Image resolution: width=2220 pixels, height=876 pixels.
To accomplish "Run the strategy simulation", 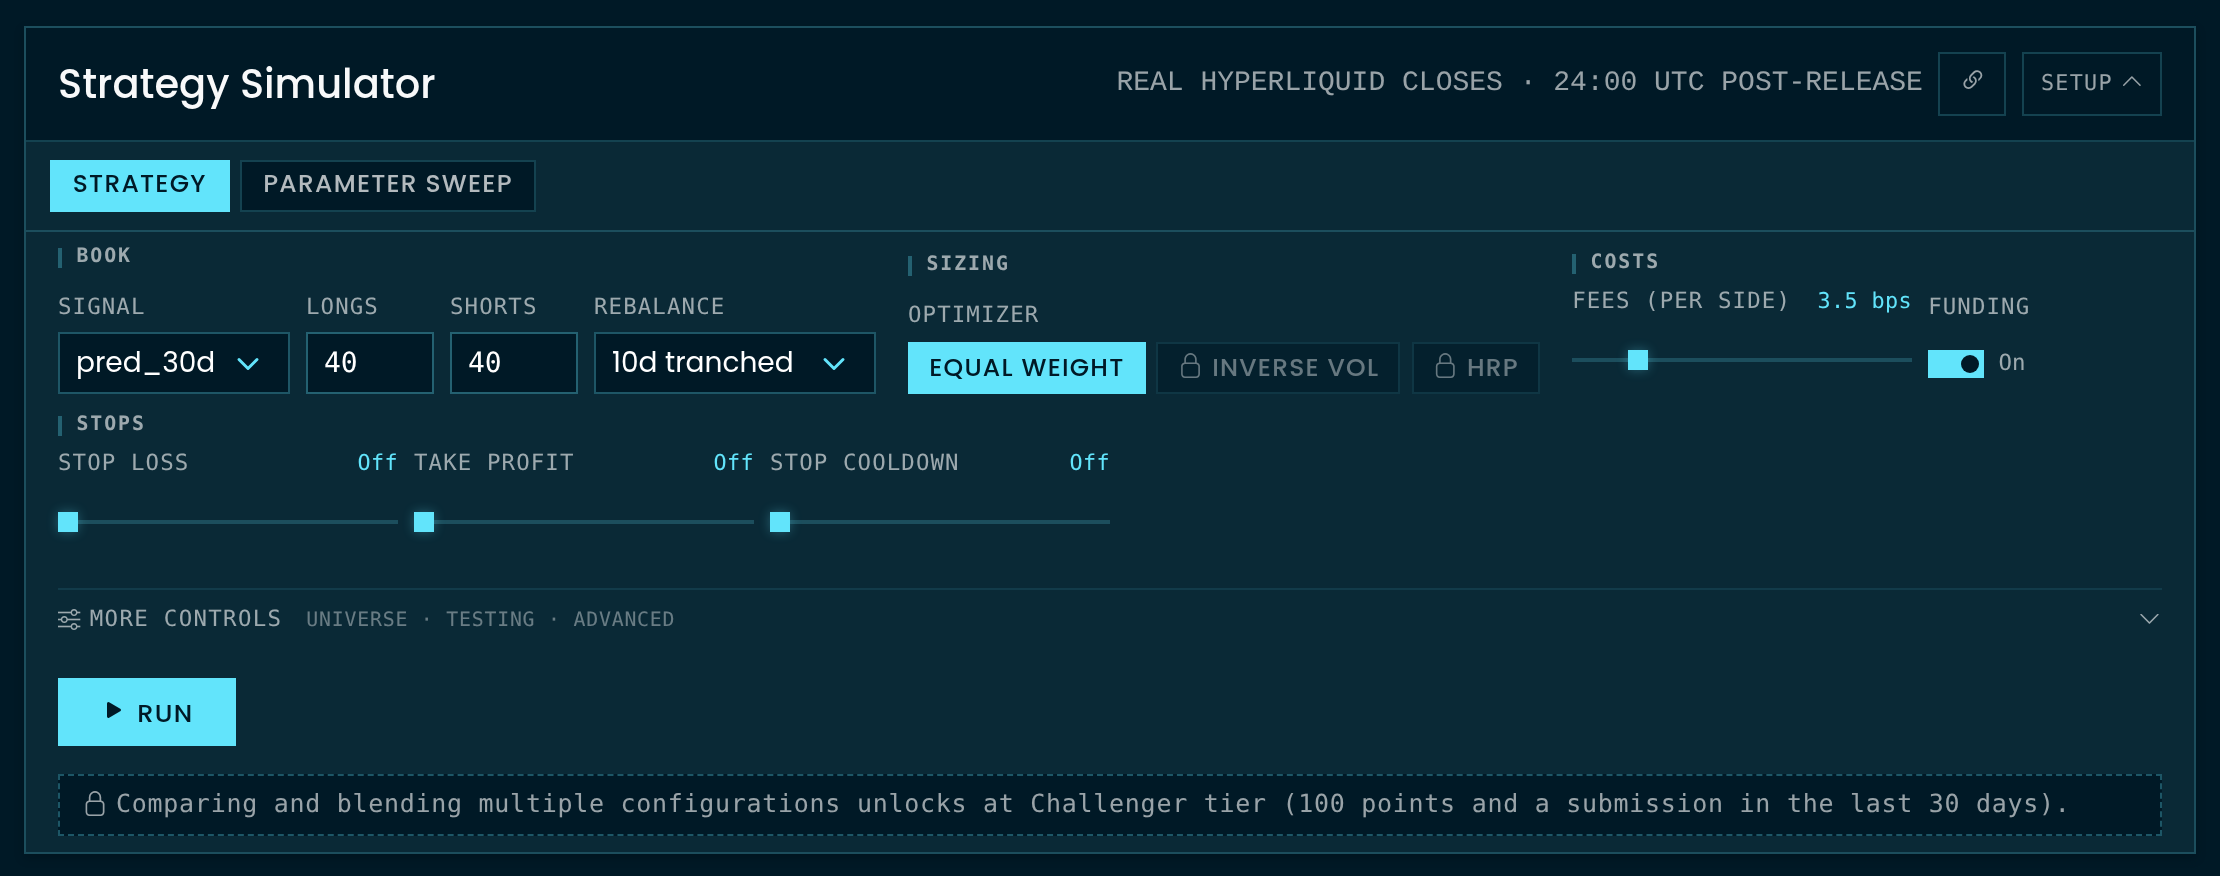I will click(x=147, y=712).
